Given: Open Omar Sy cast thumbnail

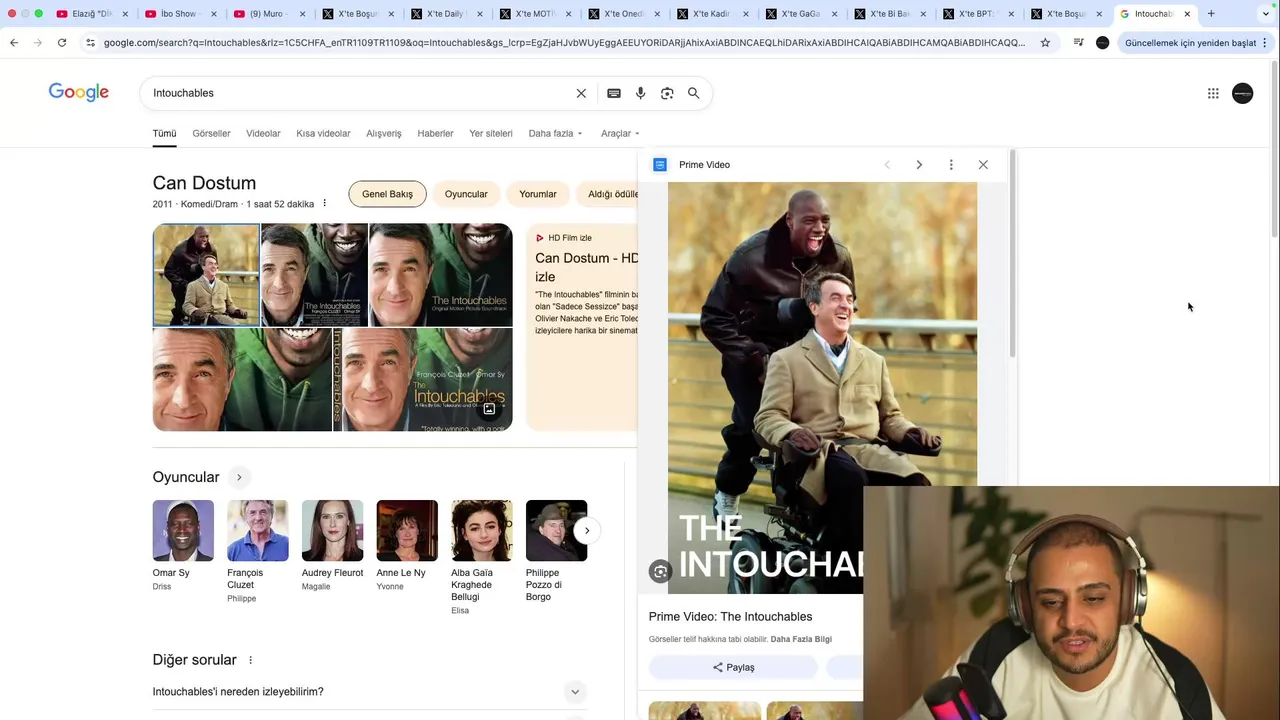Looking at the screenshot, I should click(x=183, y=531).
